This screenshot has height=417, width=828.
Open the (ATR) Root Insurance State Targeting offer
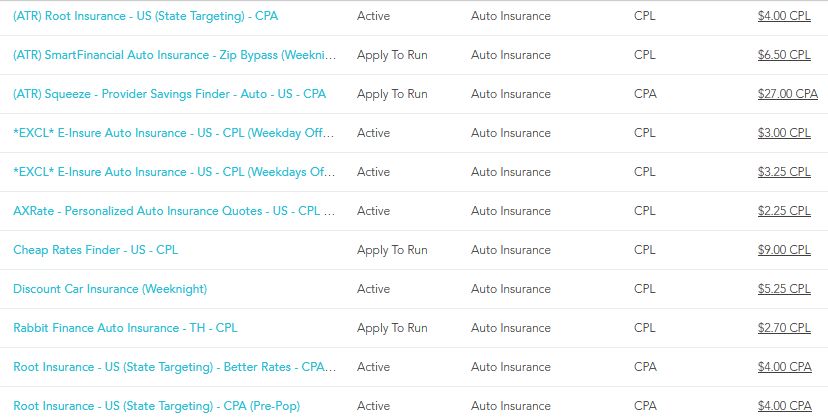[x=145, y=16]
